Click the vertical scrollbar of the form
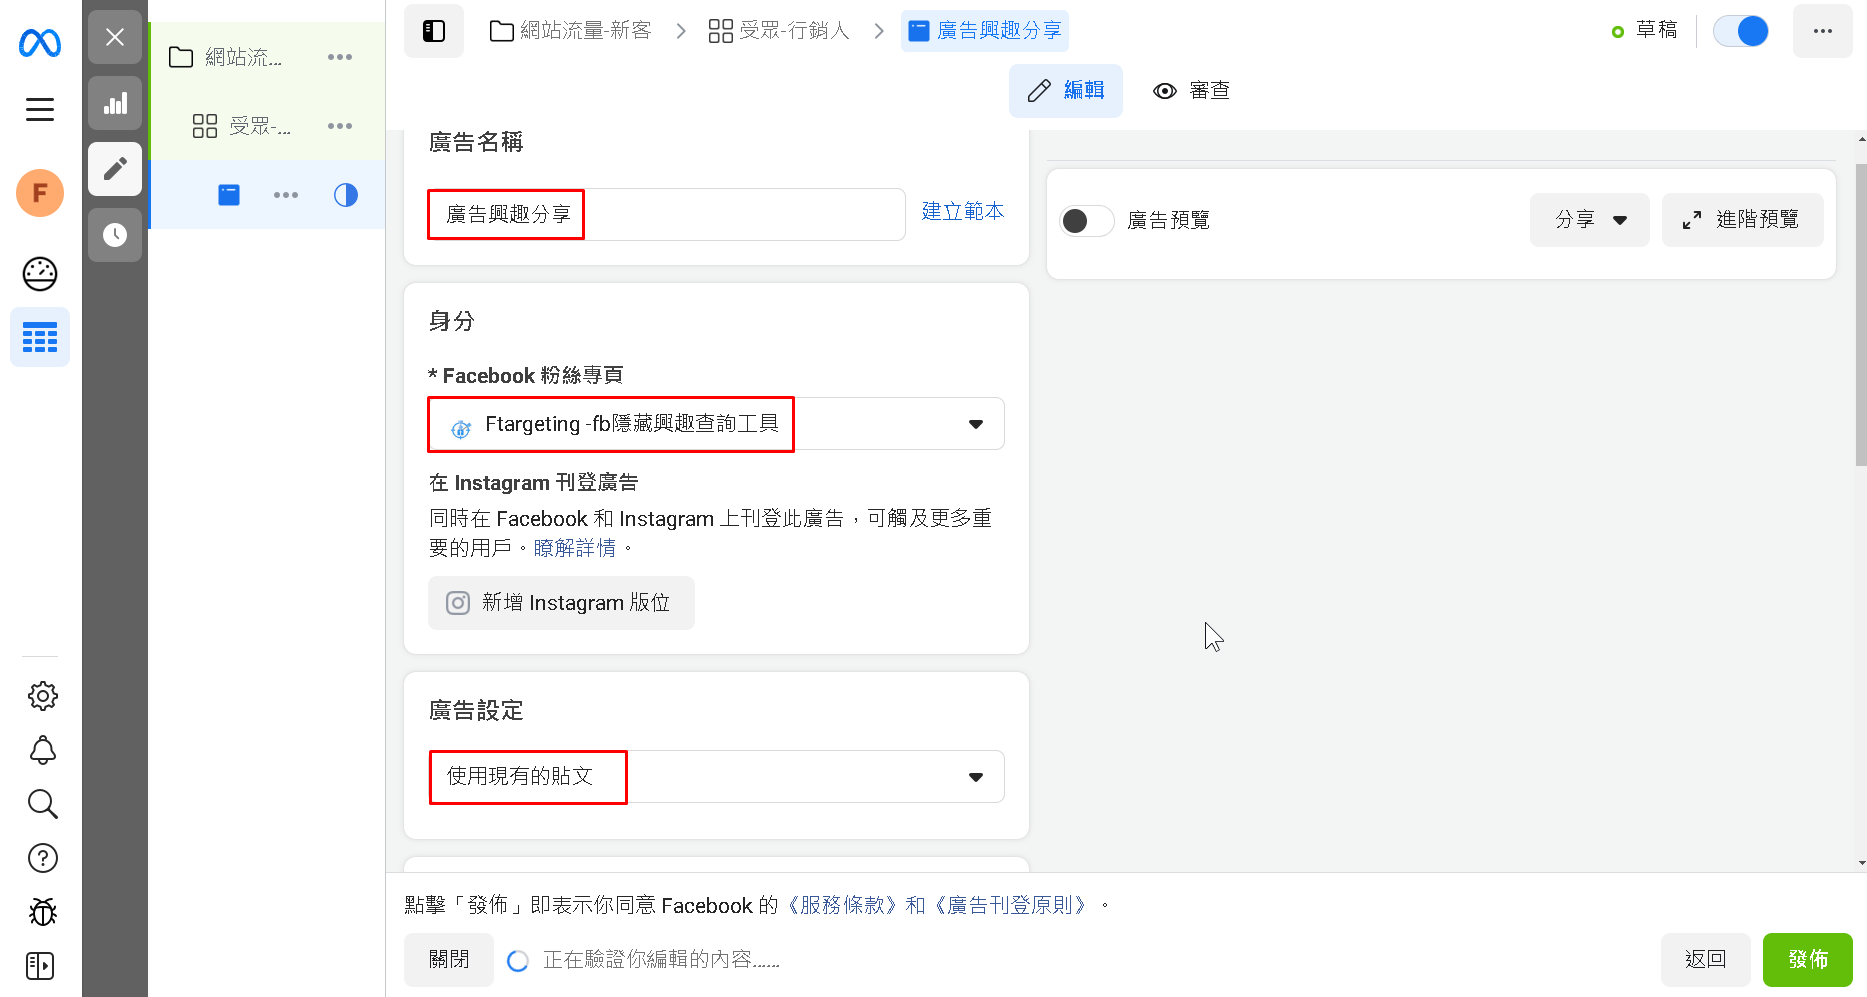Viewport: 1867px width, 997px height. pos(1861,315)
